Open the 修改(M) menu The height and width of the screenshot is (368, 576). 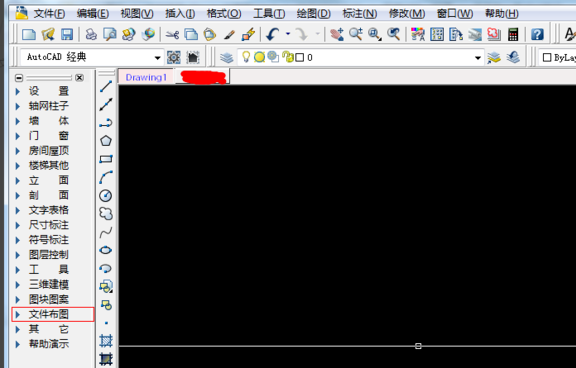pyautogui.click(x=407, y=14)
